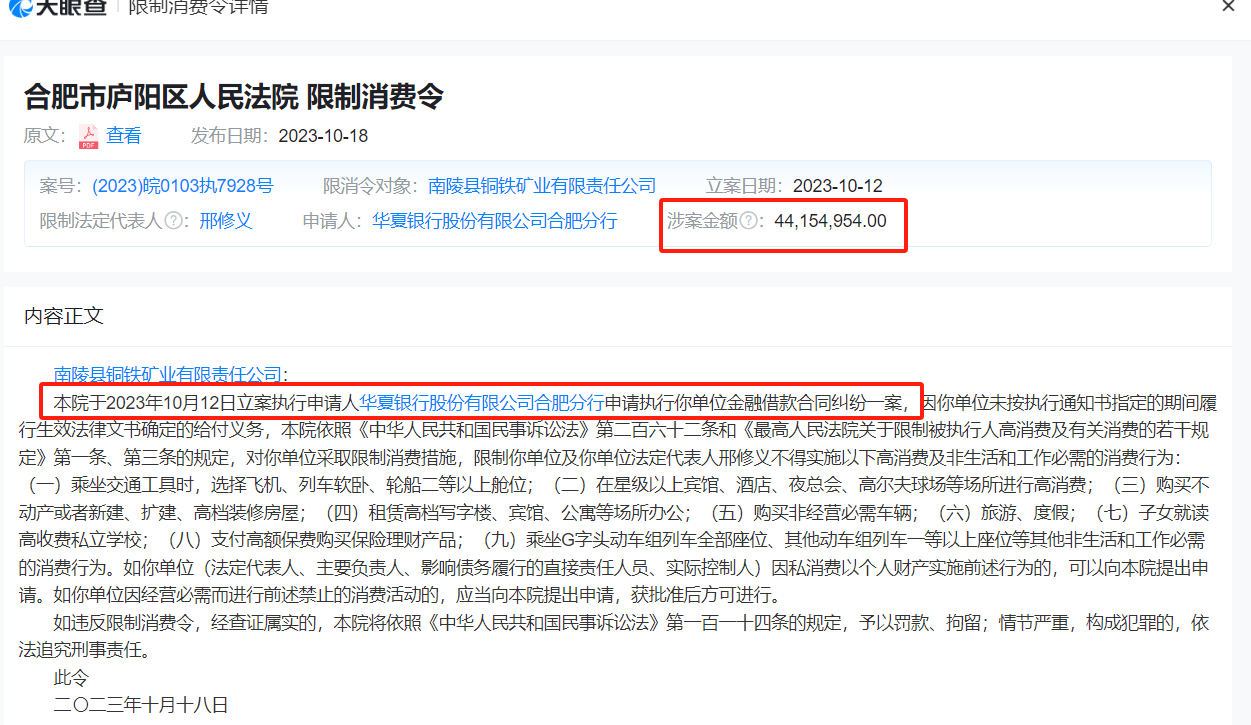Open the PDF icon next to 原文

pos(88,136)
